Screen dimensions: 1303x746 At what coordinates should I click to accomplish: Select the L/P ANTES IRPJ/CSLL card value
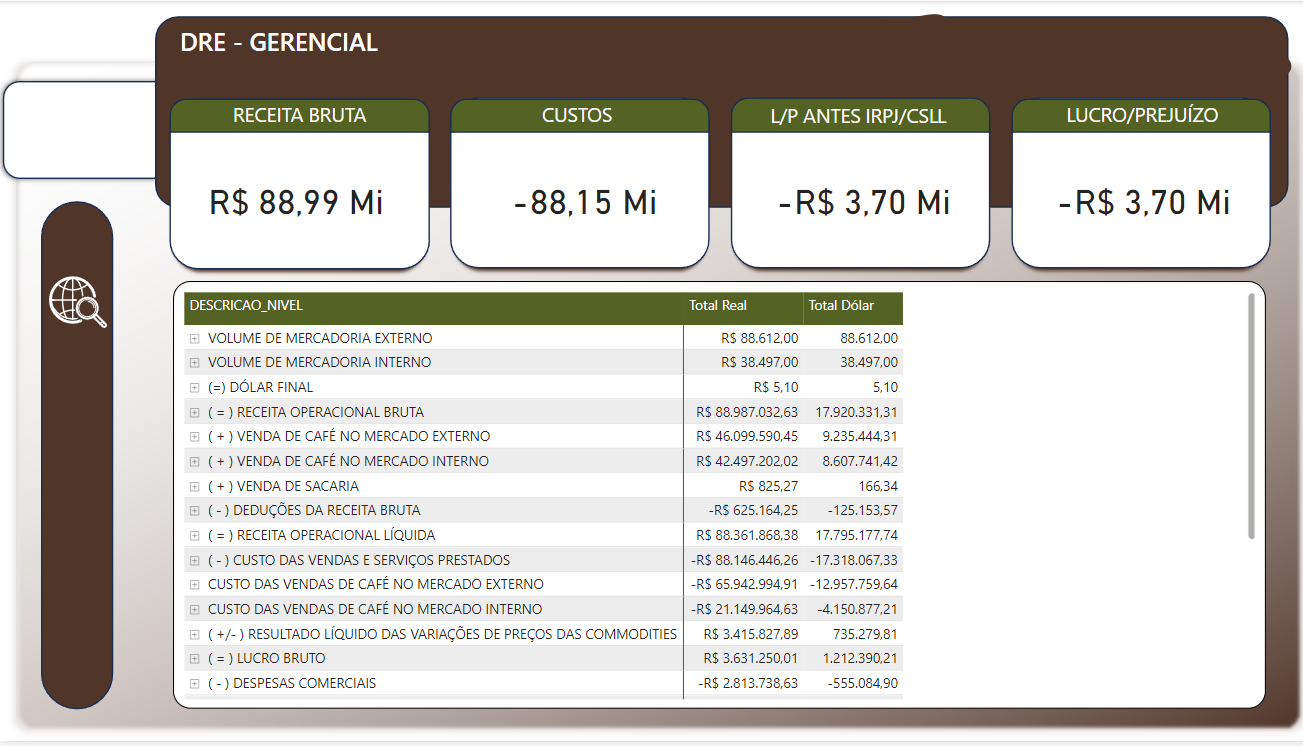tap(864, 203)
